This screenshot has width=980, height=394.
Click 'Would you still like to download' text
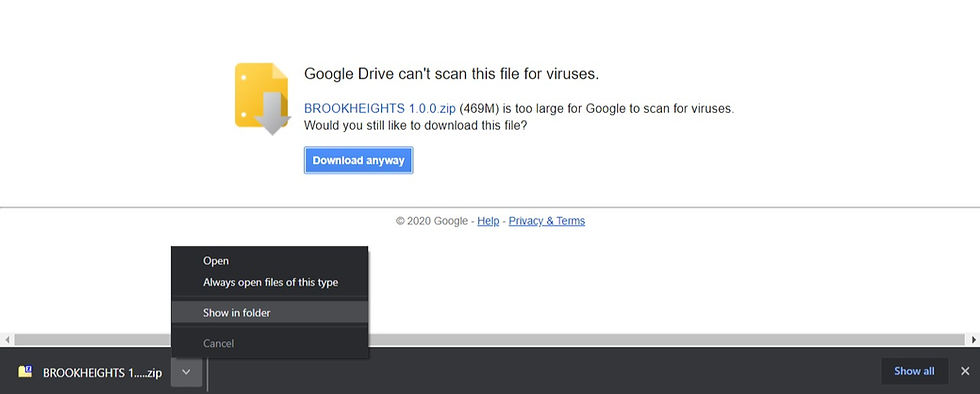pos(416,125)
